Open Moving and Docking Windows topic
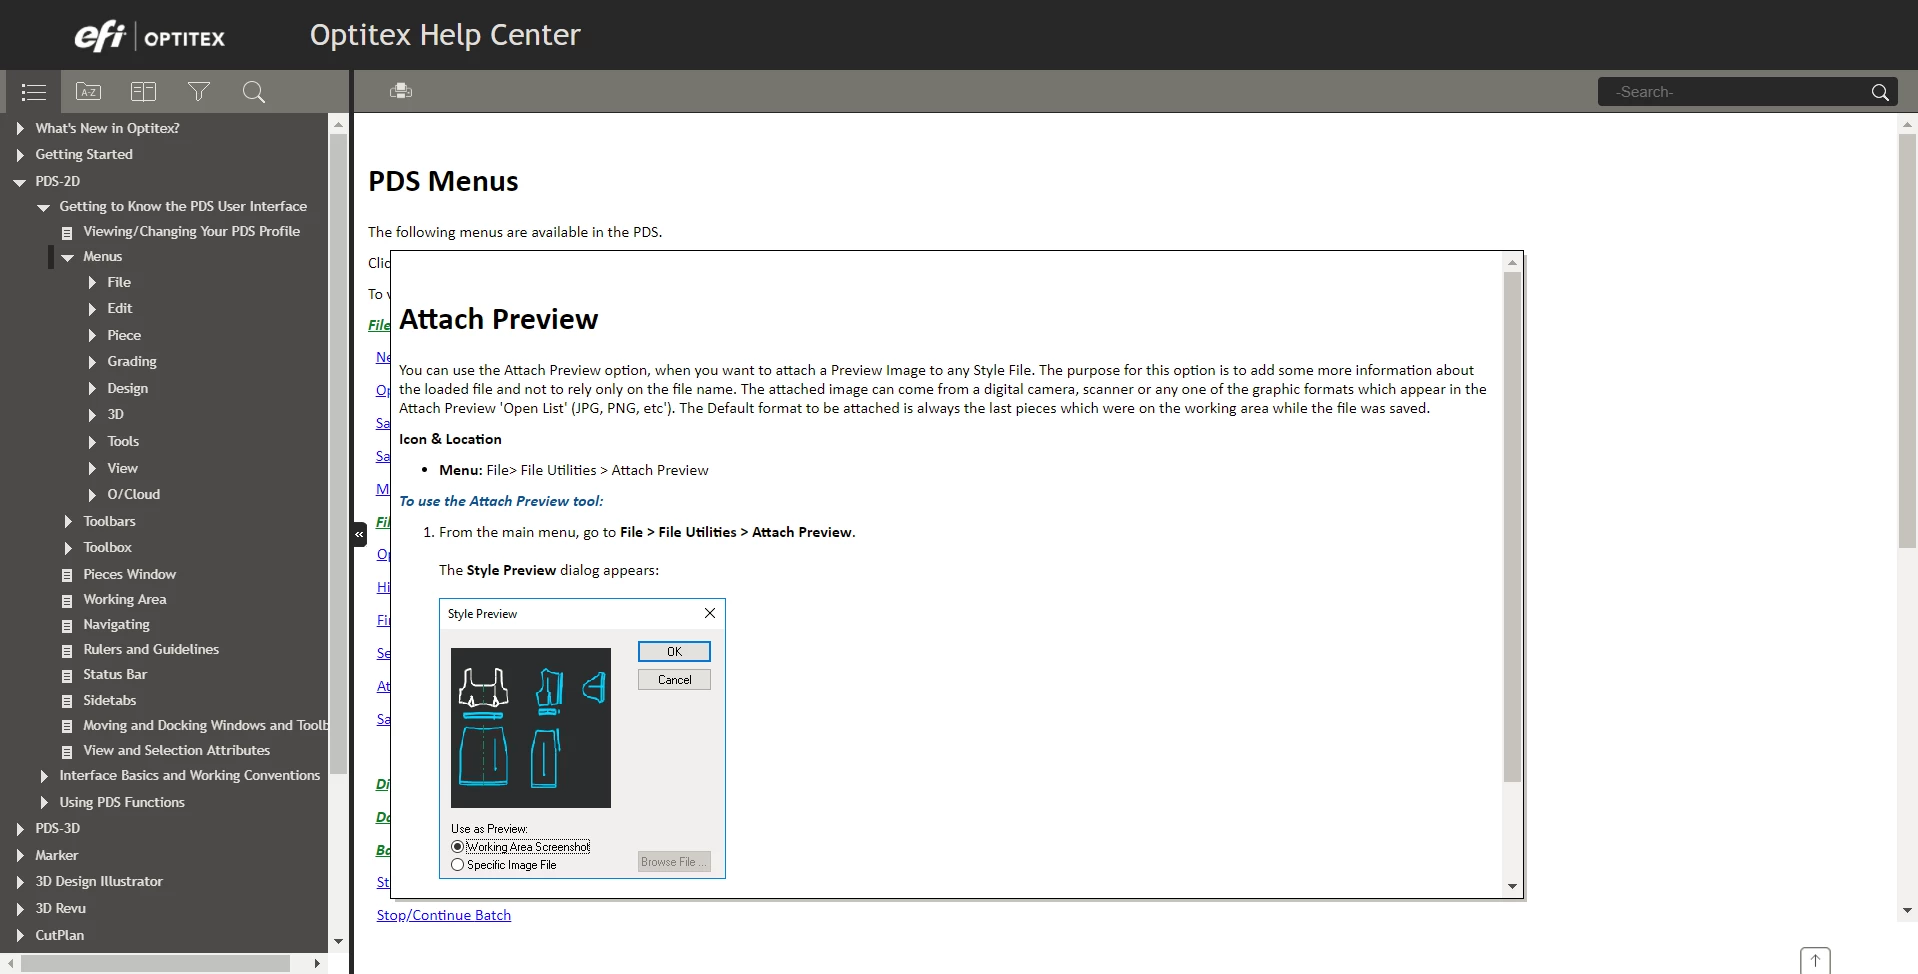This screenshot has width=1918, height=974. point(205,725)
